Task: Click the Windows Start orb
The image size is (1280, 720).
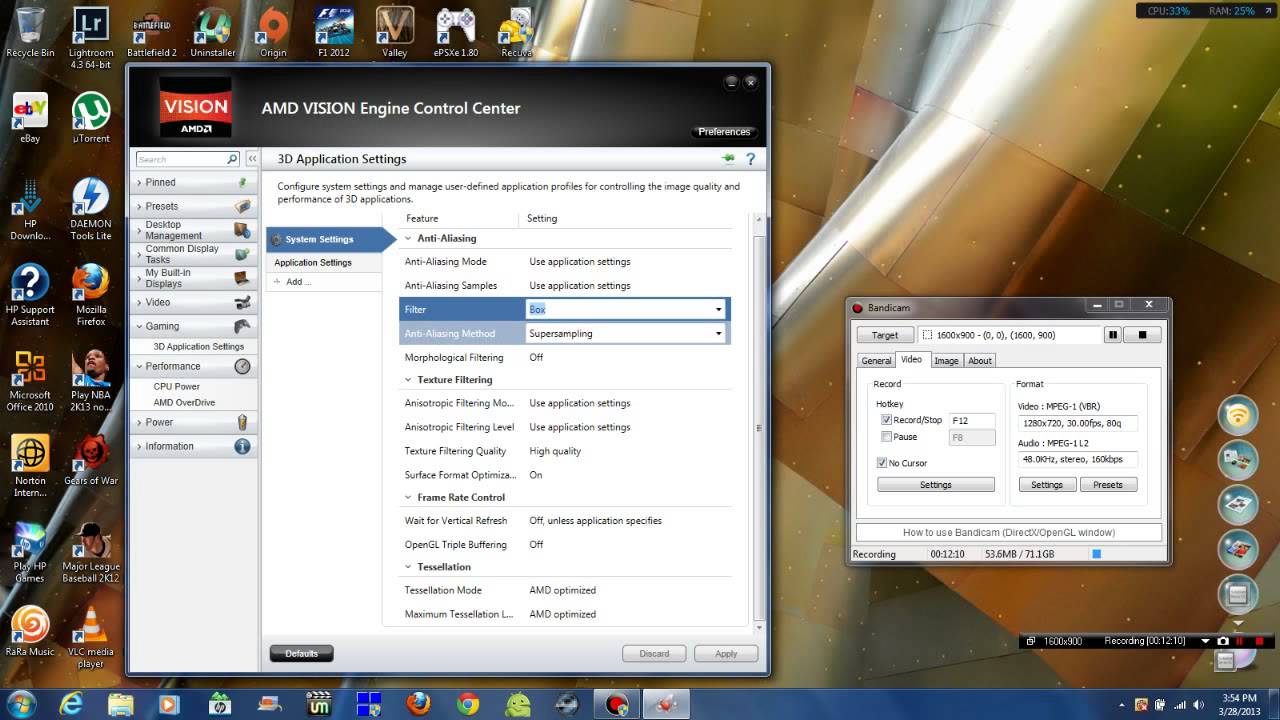Action: click(x=22, y=703)
